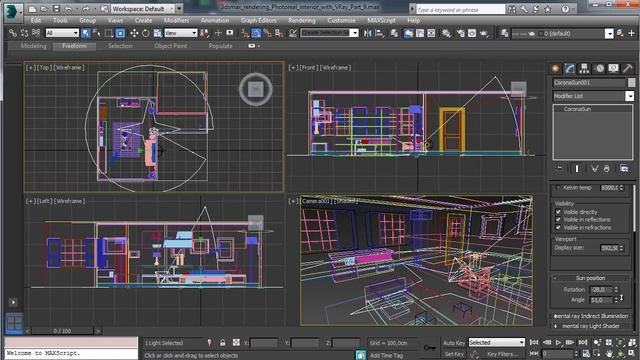Image resolution: width=640 pixels, height=360 pixels.
Task: Activate the Select and Move tool
Action: pos(134,33)
